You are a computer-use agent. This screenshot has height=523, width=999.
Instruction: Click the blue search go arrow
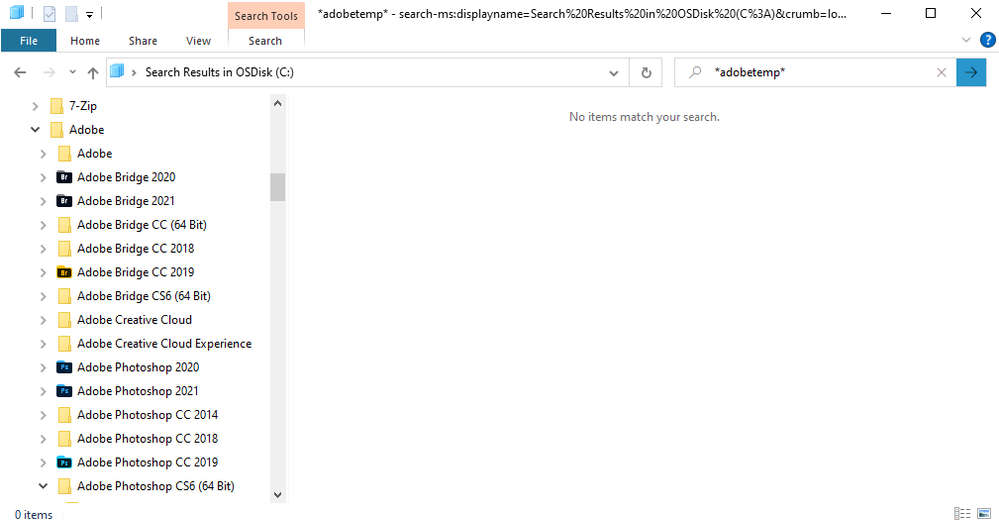pos(971,73)
